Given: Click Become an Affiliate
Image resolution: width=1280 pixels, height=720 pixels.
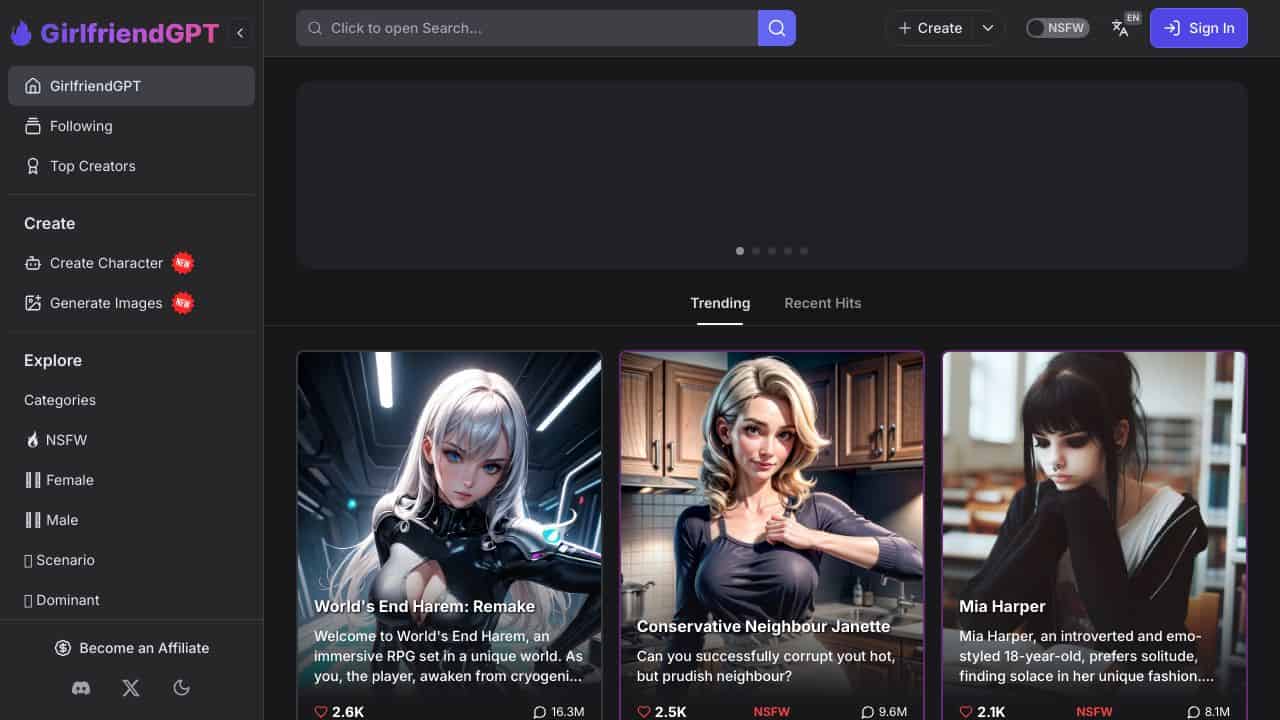Looking at the screenshot, I should coord(131,648).
